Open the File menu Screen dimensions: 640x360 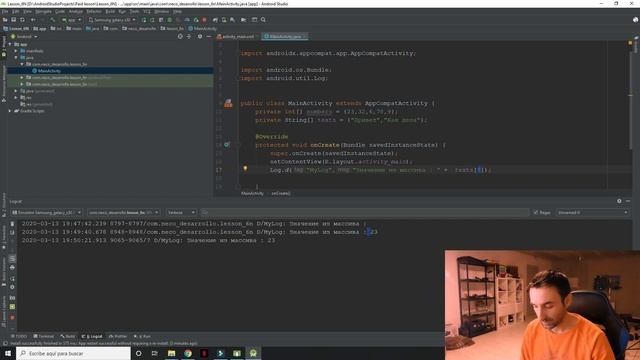pyautogui.click(x=5, y=11)
